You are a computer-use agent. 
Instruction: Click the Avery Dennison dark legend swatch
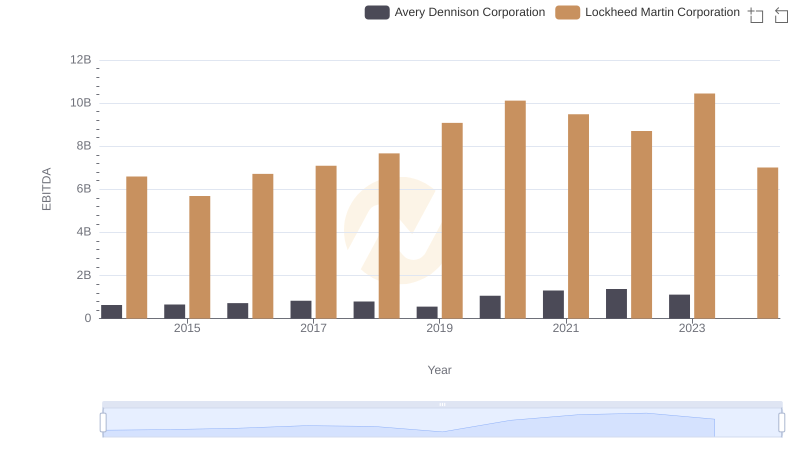pyautogui.click(x=377, y=12)
